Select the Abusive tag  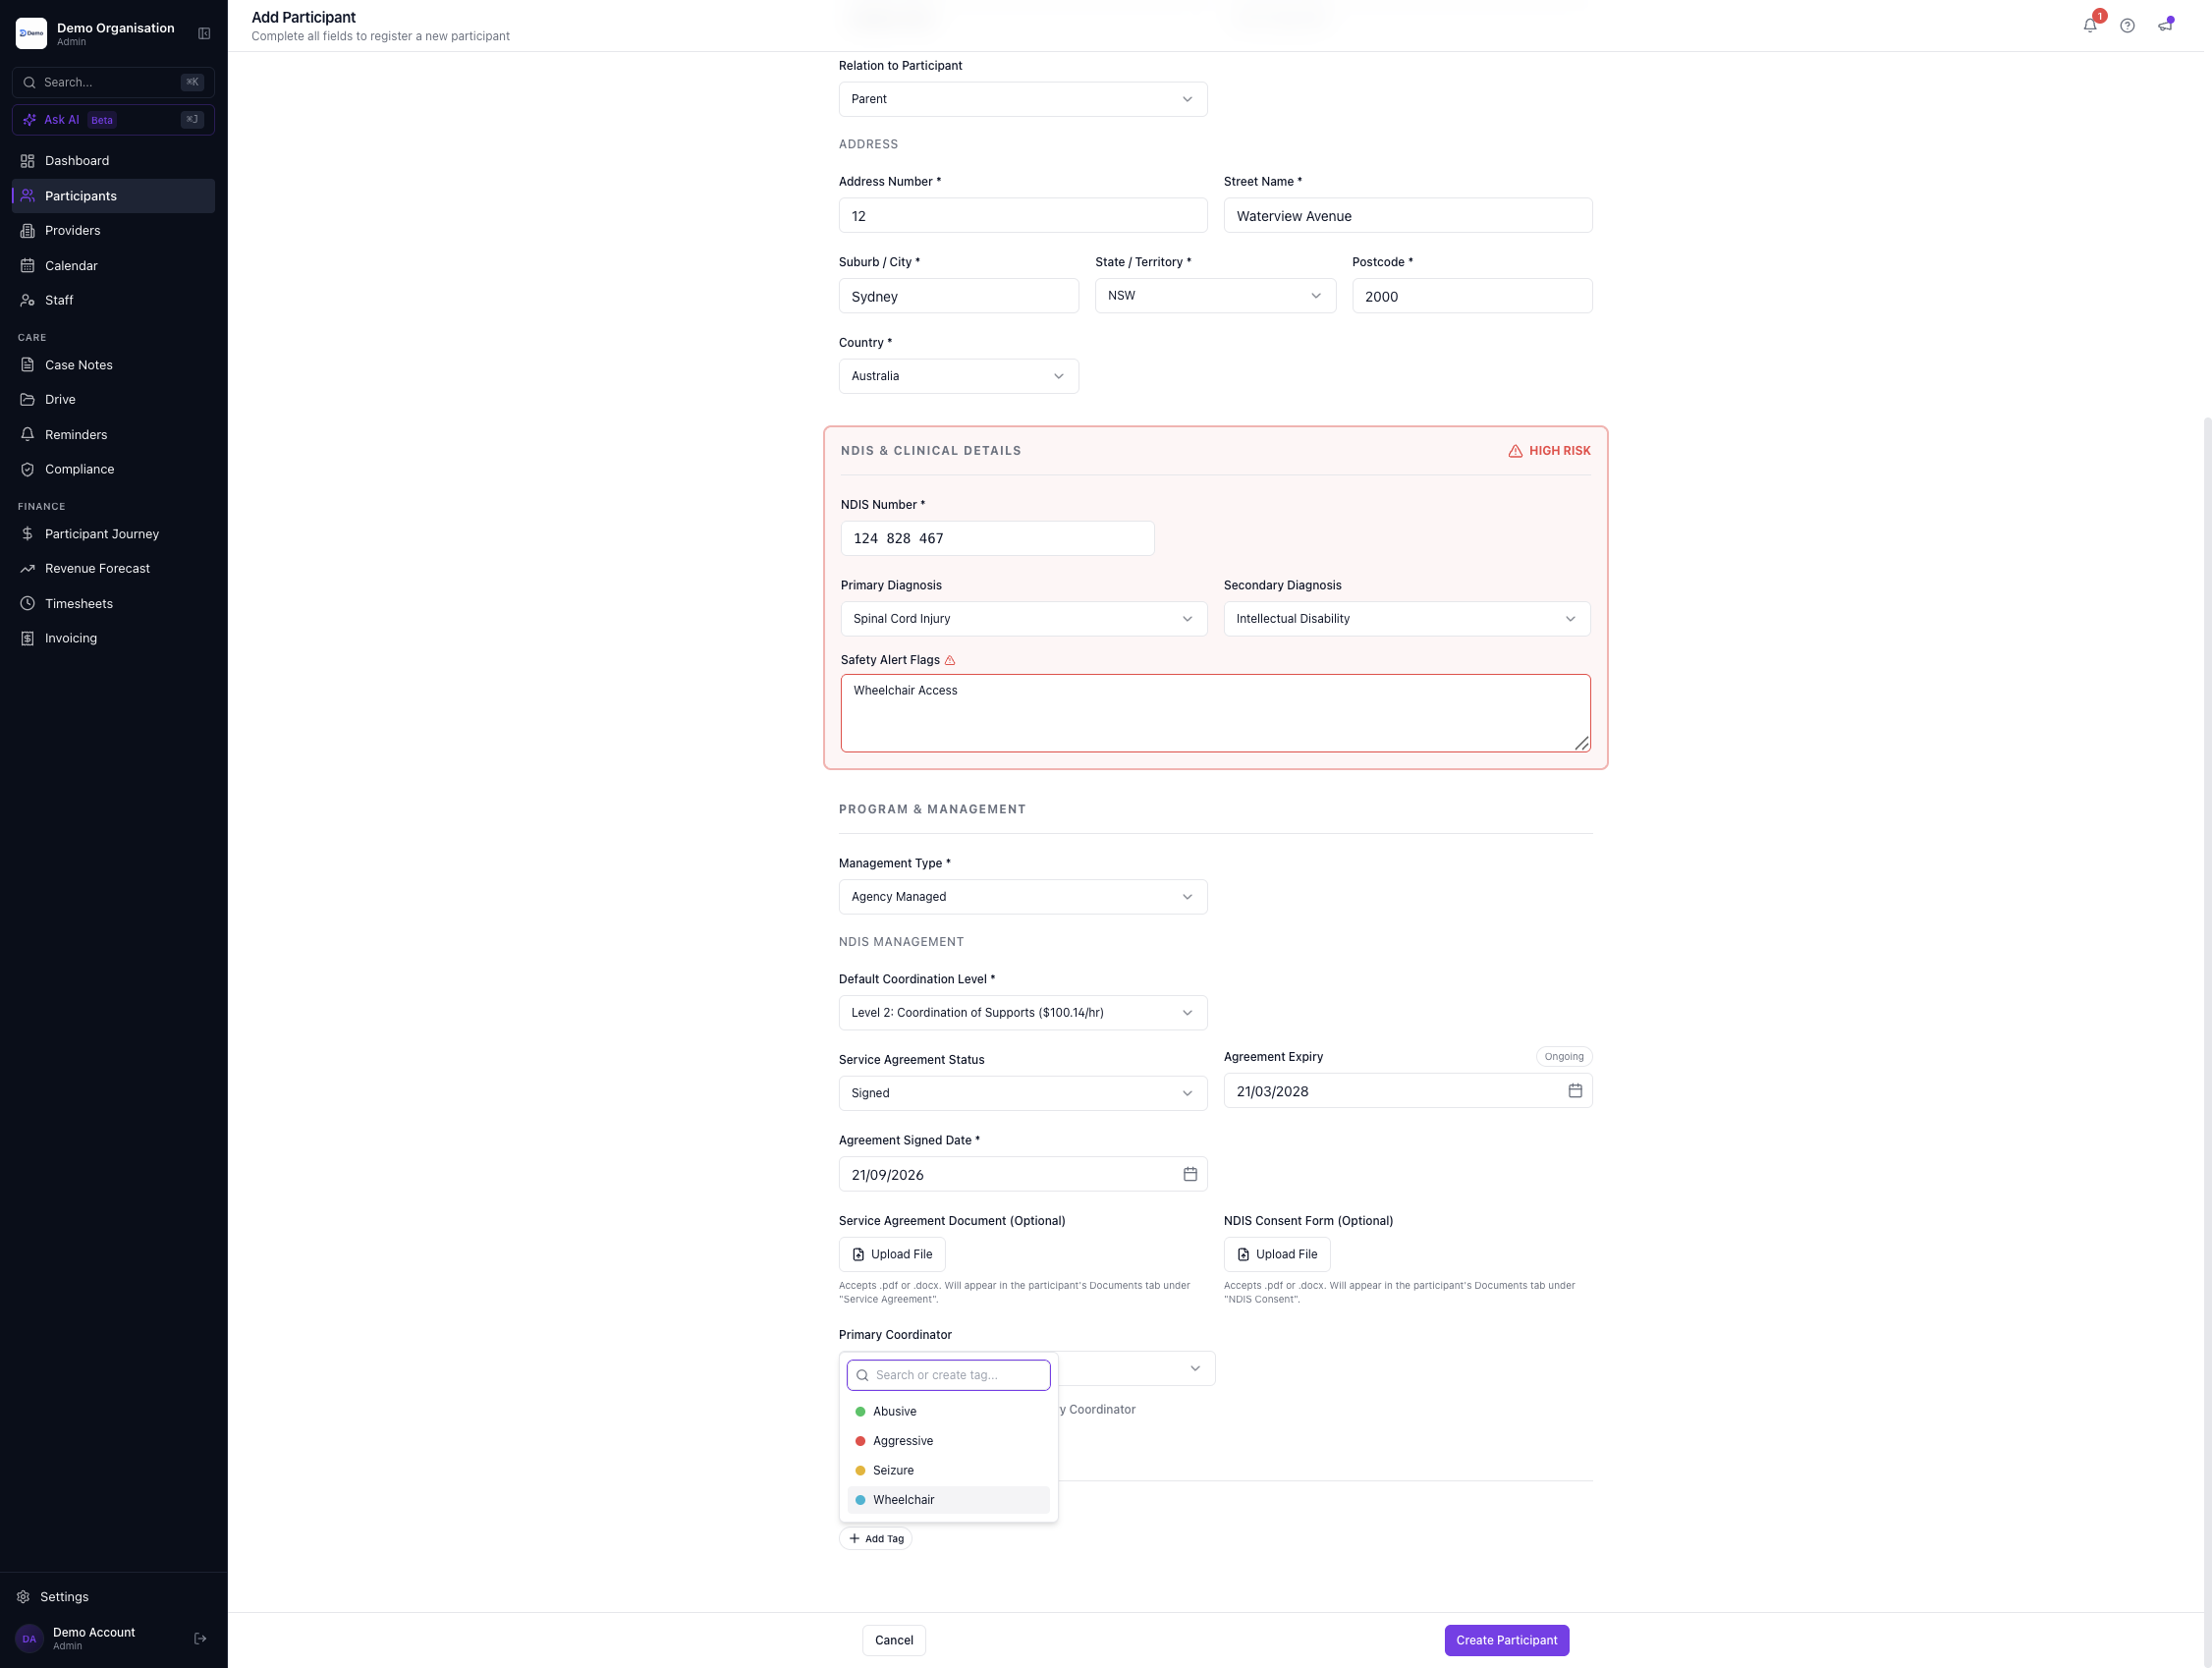pos(948,1411)
